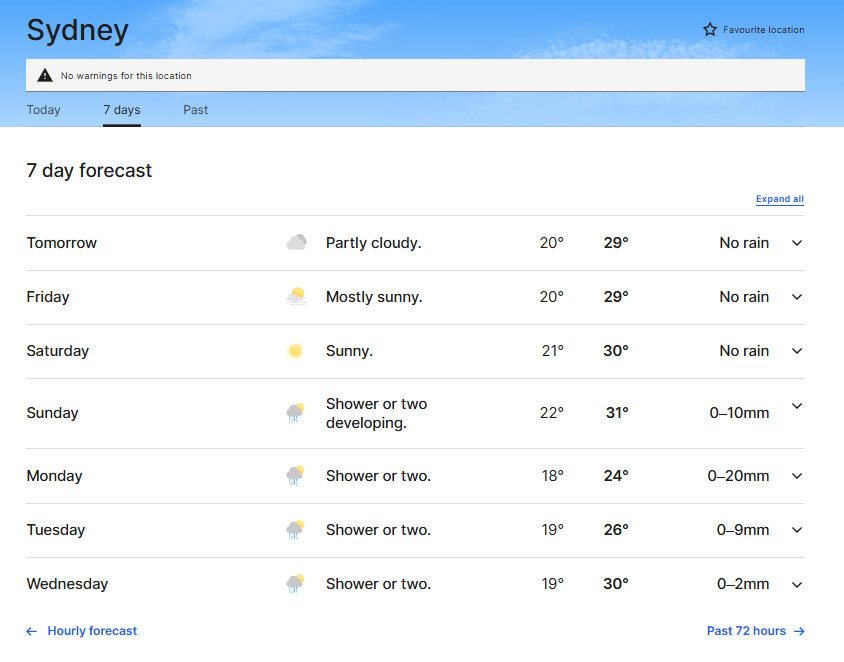Image resolution: width=844 pixels, height=662 pixels.
Task: Expand Tomorrow's forecast details chevron
Action: point(797,243)
